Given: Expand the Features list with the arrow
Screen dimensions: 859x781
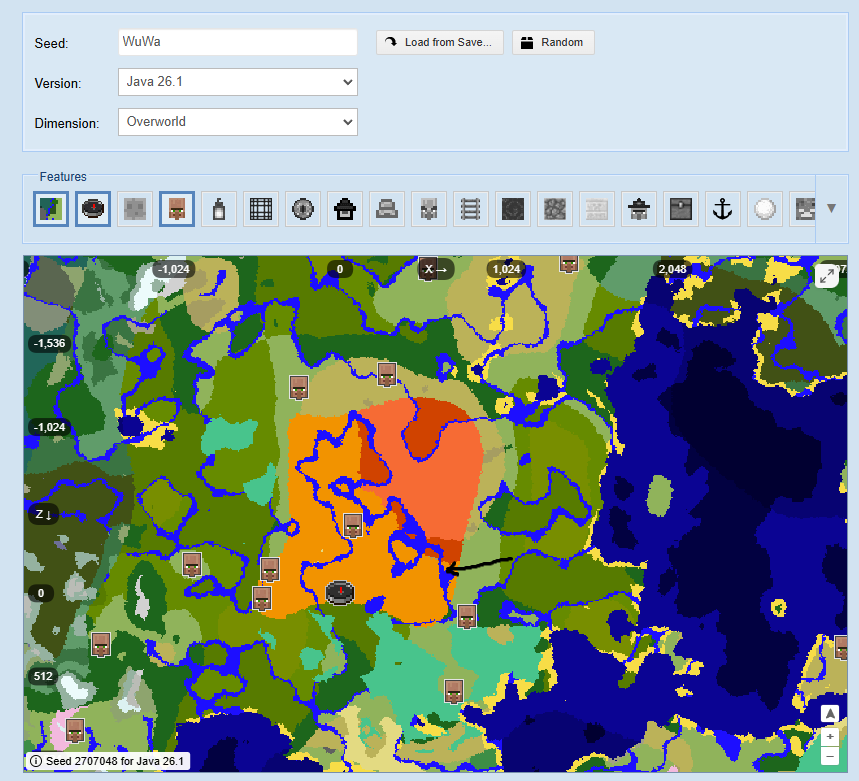Looking at the screenshot, I should tap(831, 209).
